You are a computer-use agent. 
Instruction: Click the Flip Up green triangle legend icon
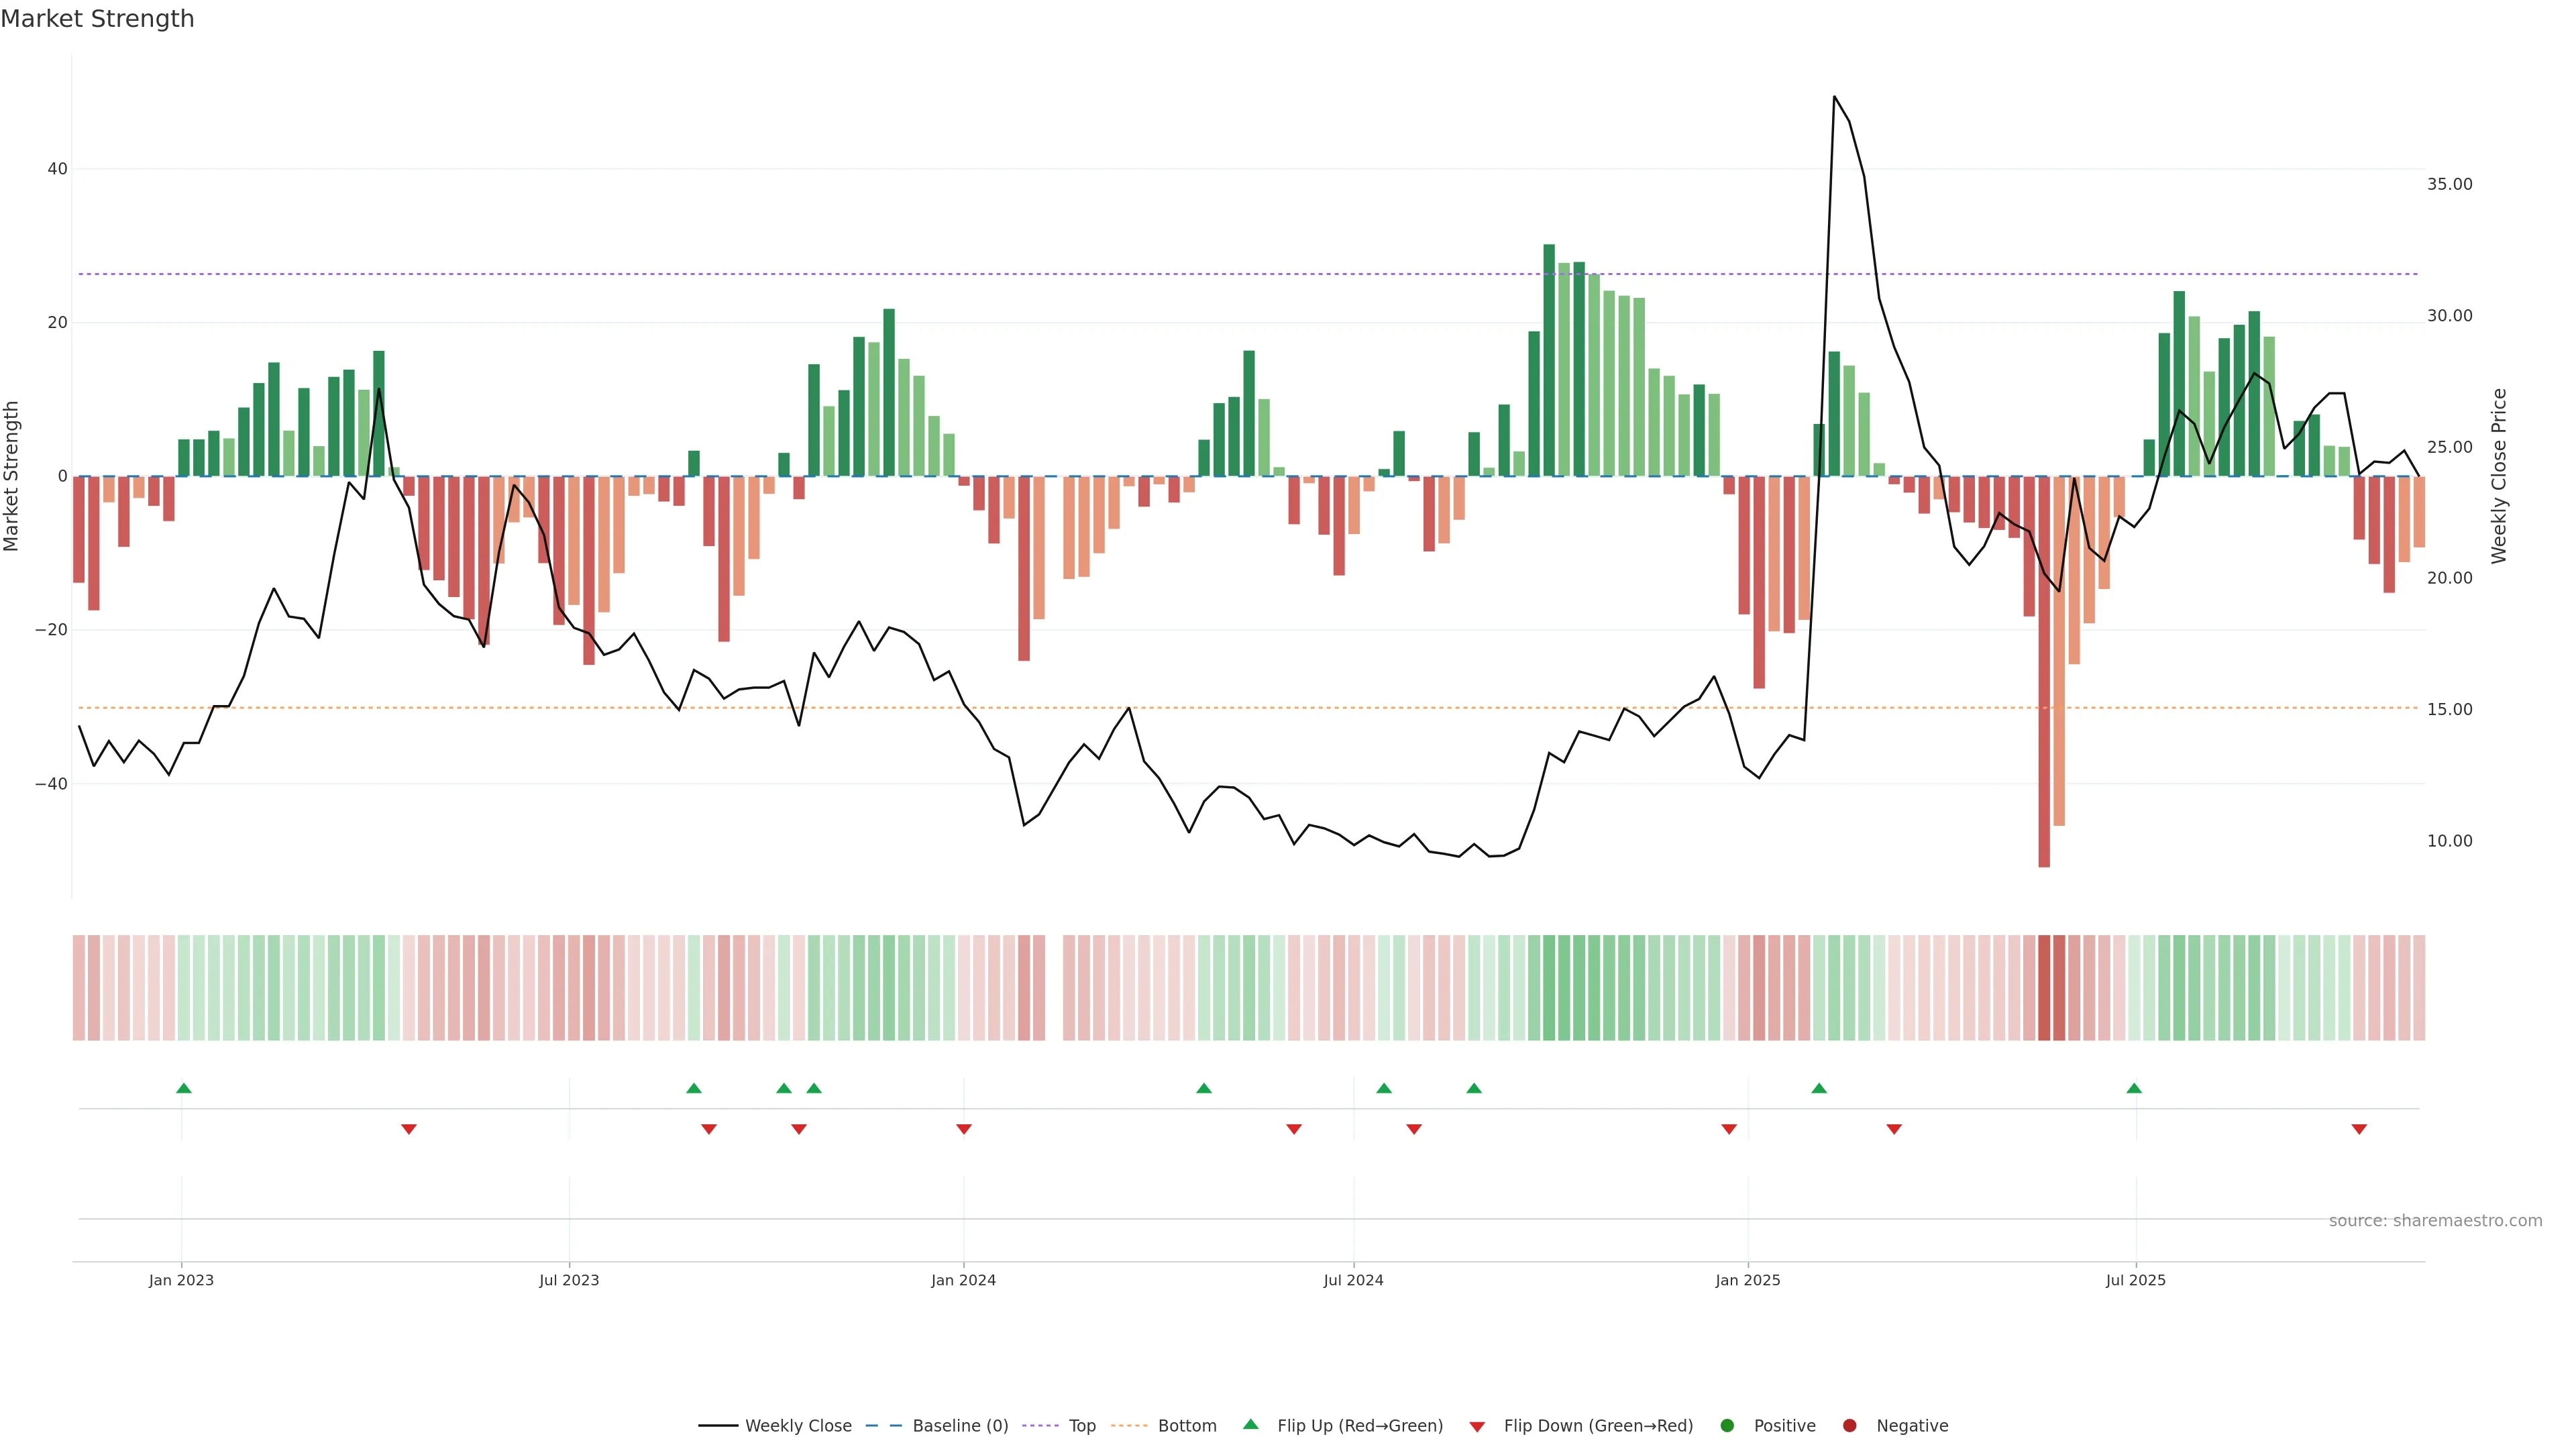1250,1425
